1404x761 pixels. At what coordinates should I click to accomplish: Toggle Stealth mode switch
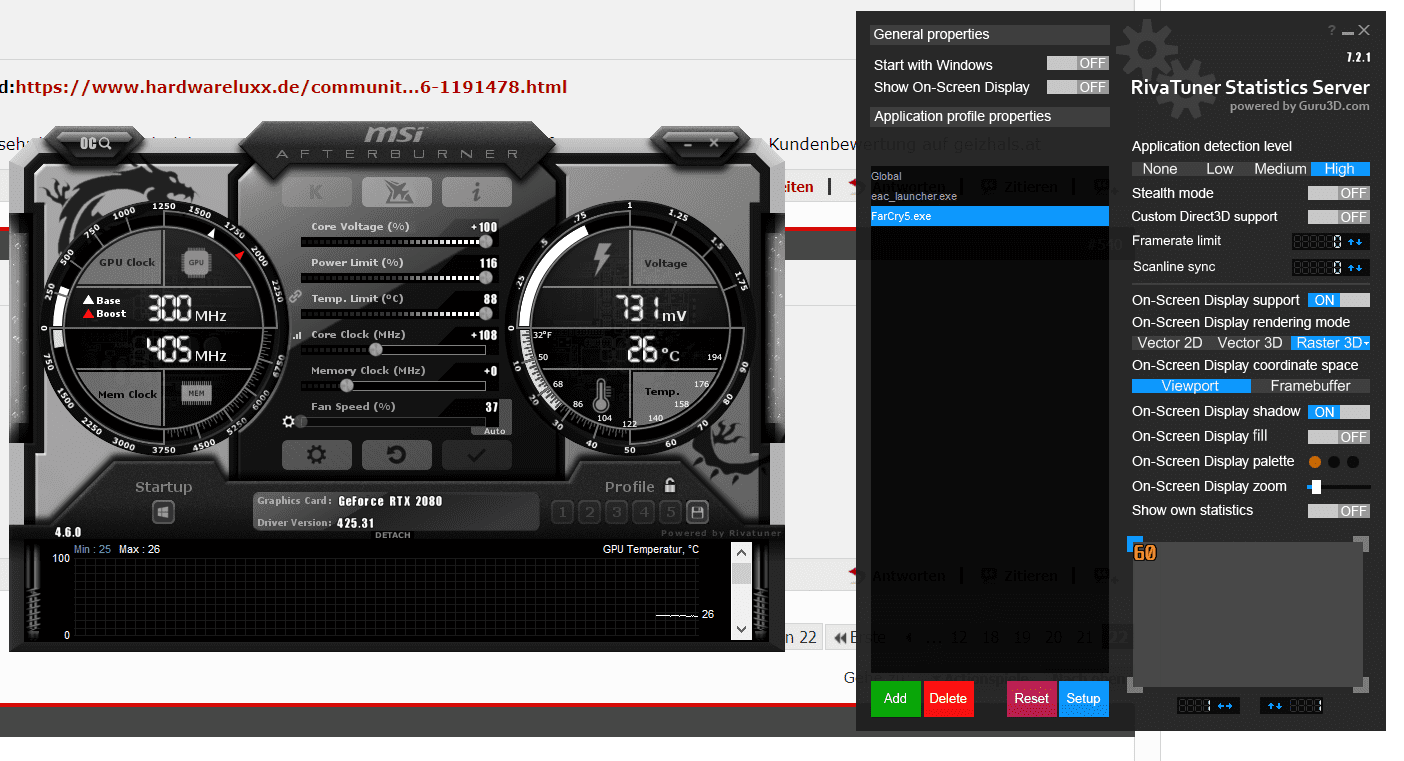(x=1339, y=193)
